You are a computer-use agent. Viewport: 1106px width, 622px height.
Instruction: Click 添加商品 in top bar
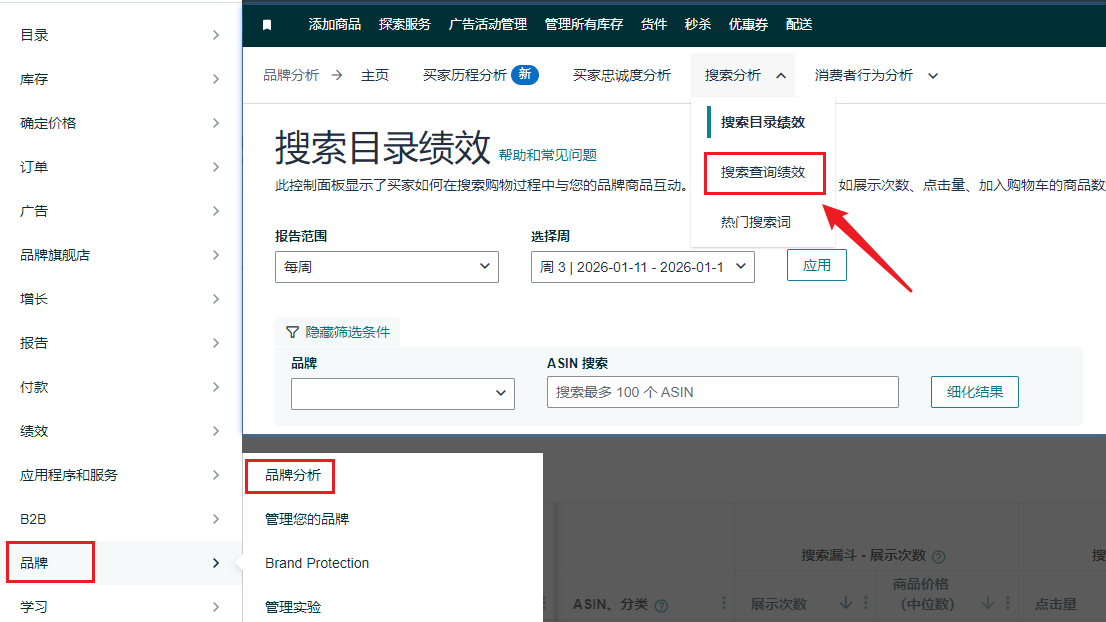[334, 25]
